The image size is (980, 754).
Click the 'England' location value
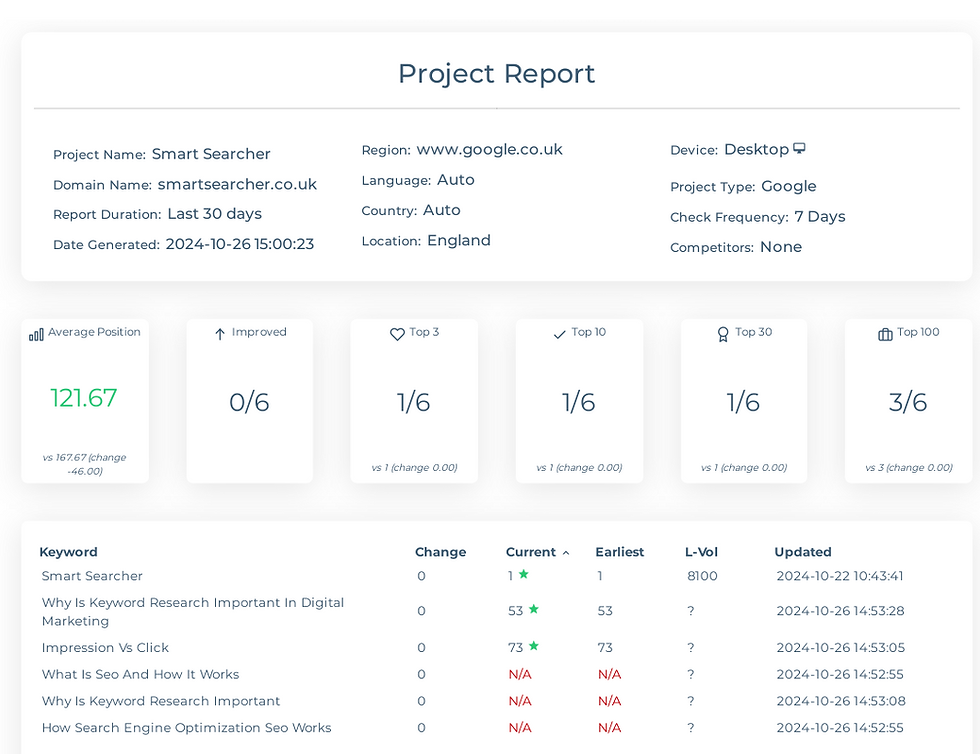click(x=459, y=241)
